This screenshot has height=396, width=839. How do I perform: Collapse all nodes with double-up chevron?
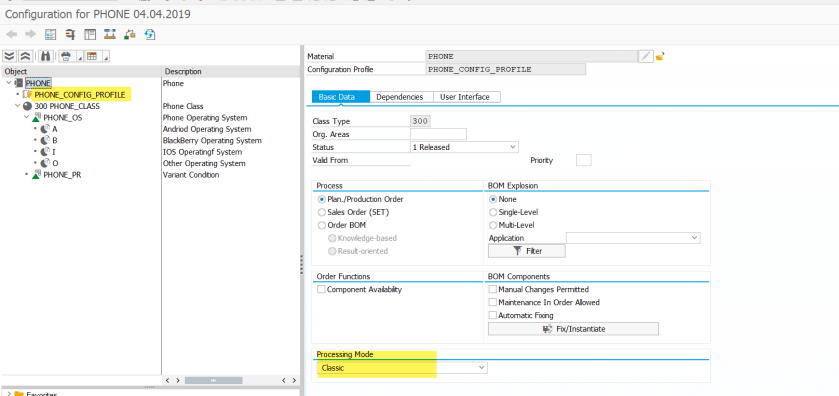coord(25,56)
